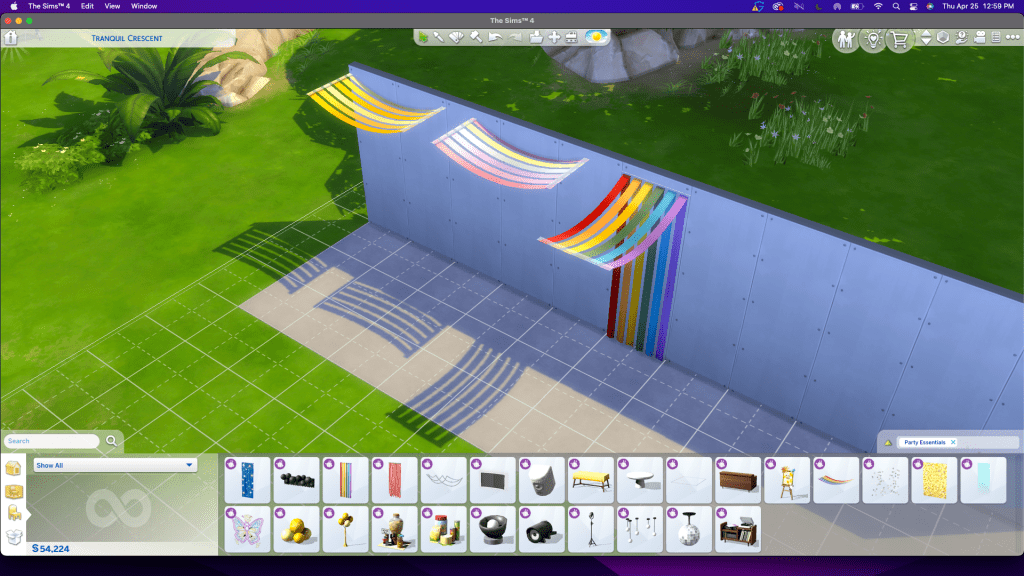
Task: Click in the Search input field
Action: tap(50, 440)
